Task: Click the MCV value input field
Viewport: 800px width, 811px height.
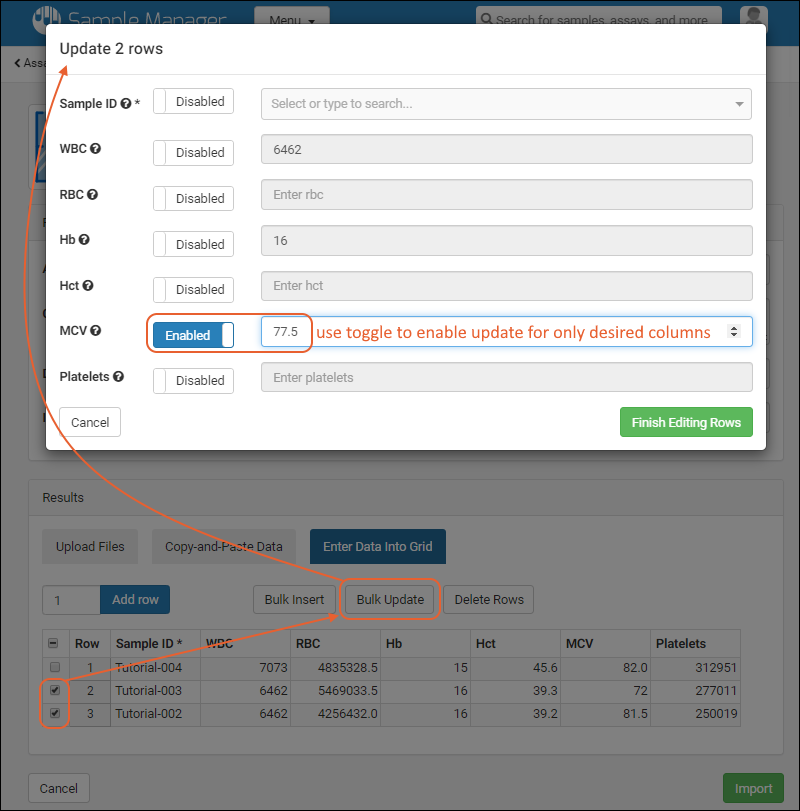Action: tap(286, 332)
